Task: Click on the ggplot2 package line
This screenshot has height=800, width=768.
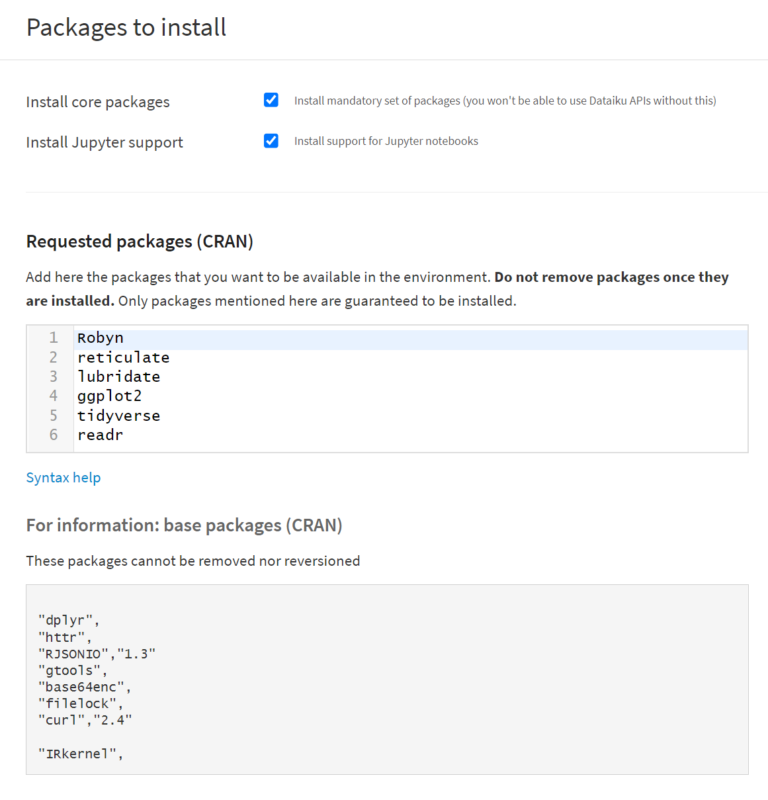Action: [109, 396]
